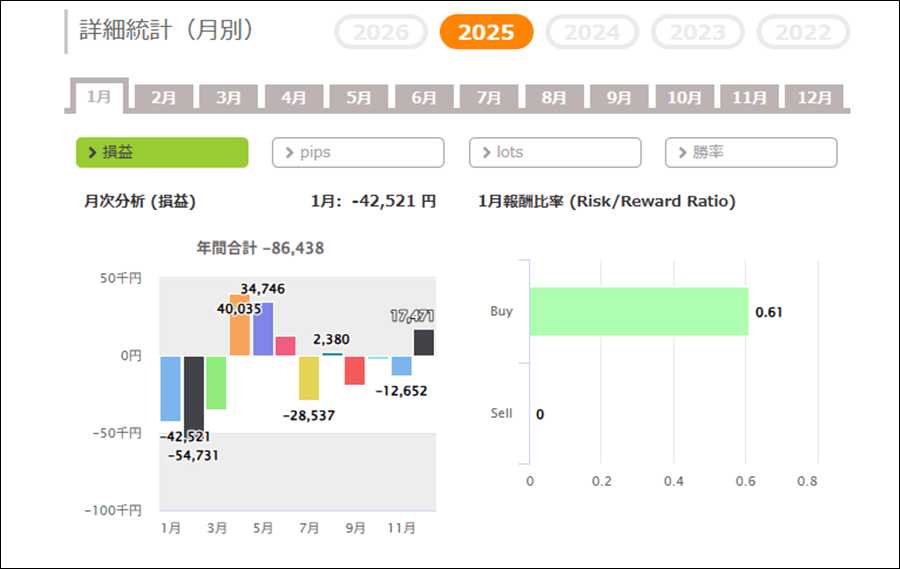Click the green Buy ratio bar

(x=638, y=311)
